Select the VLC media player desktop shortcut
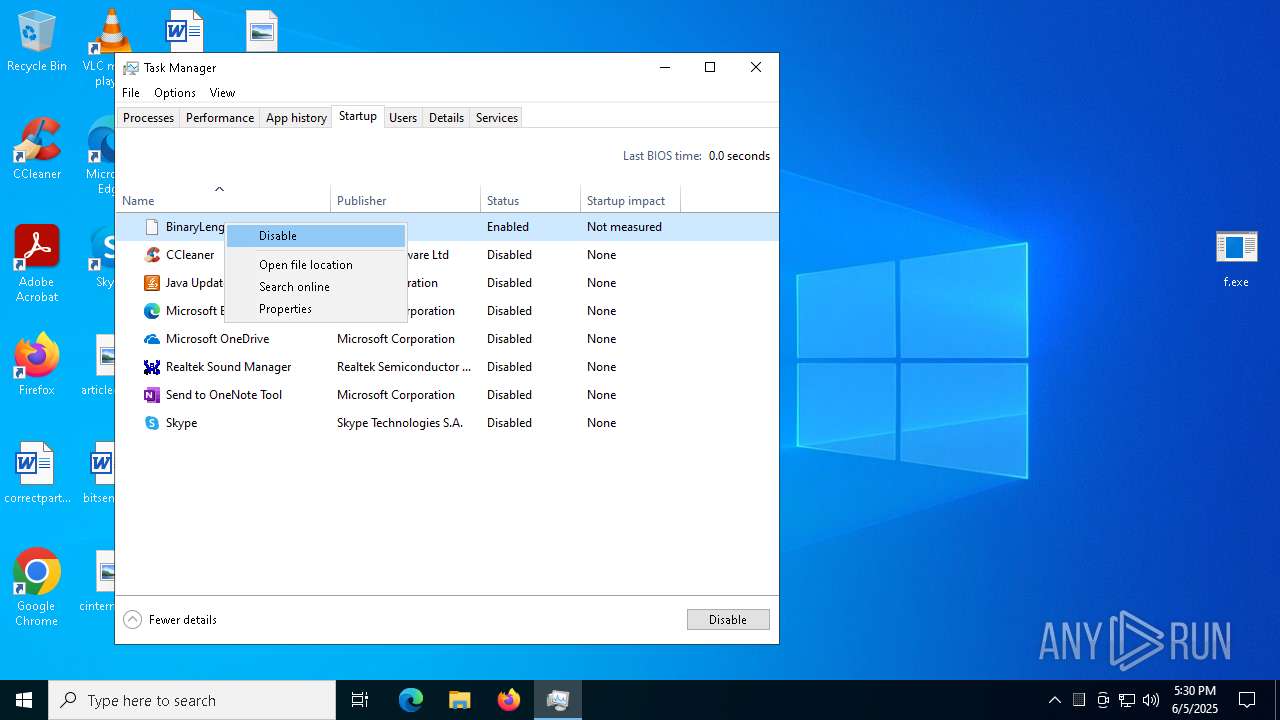The width and height of the screenshot is (1280, 720). (x=107, y=46)
